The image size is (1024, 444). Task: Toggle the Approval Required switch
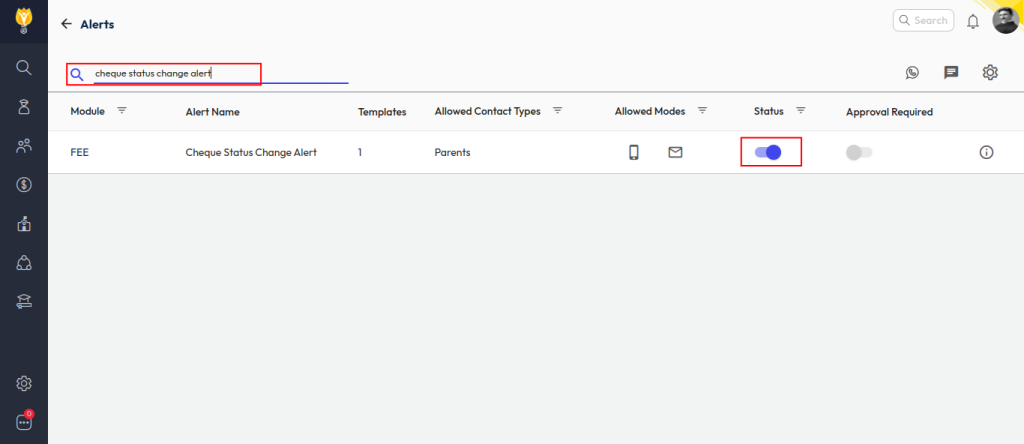pos(858,152)
